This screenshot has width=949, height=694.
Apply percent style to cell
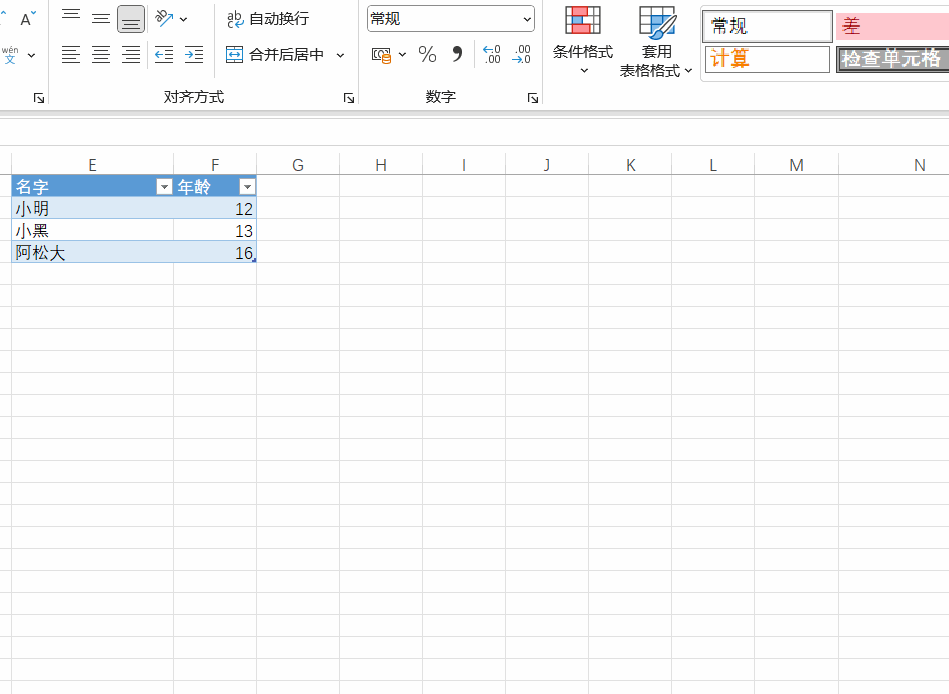click(x=427, y=55)
